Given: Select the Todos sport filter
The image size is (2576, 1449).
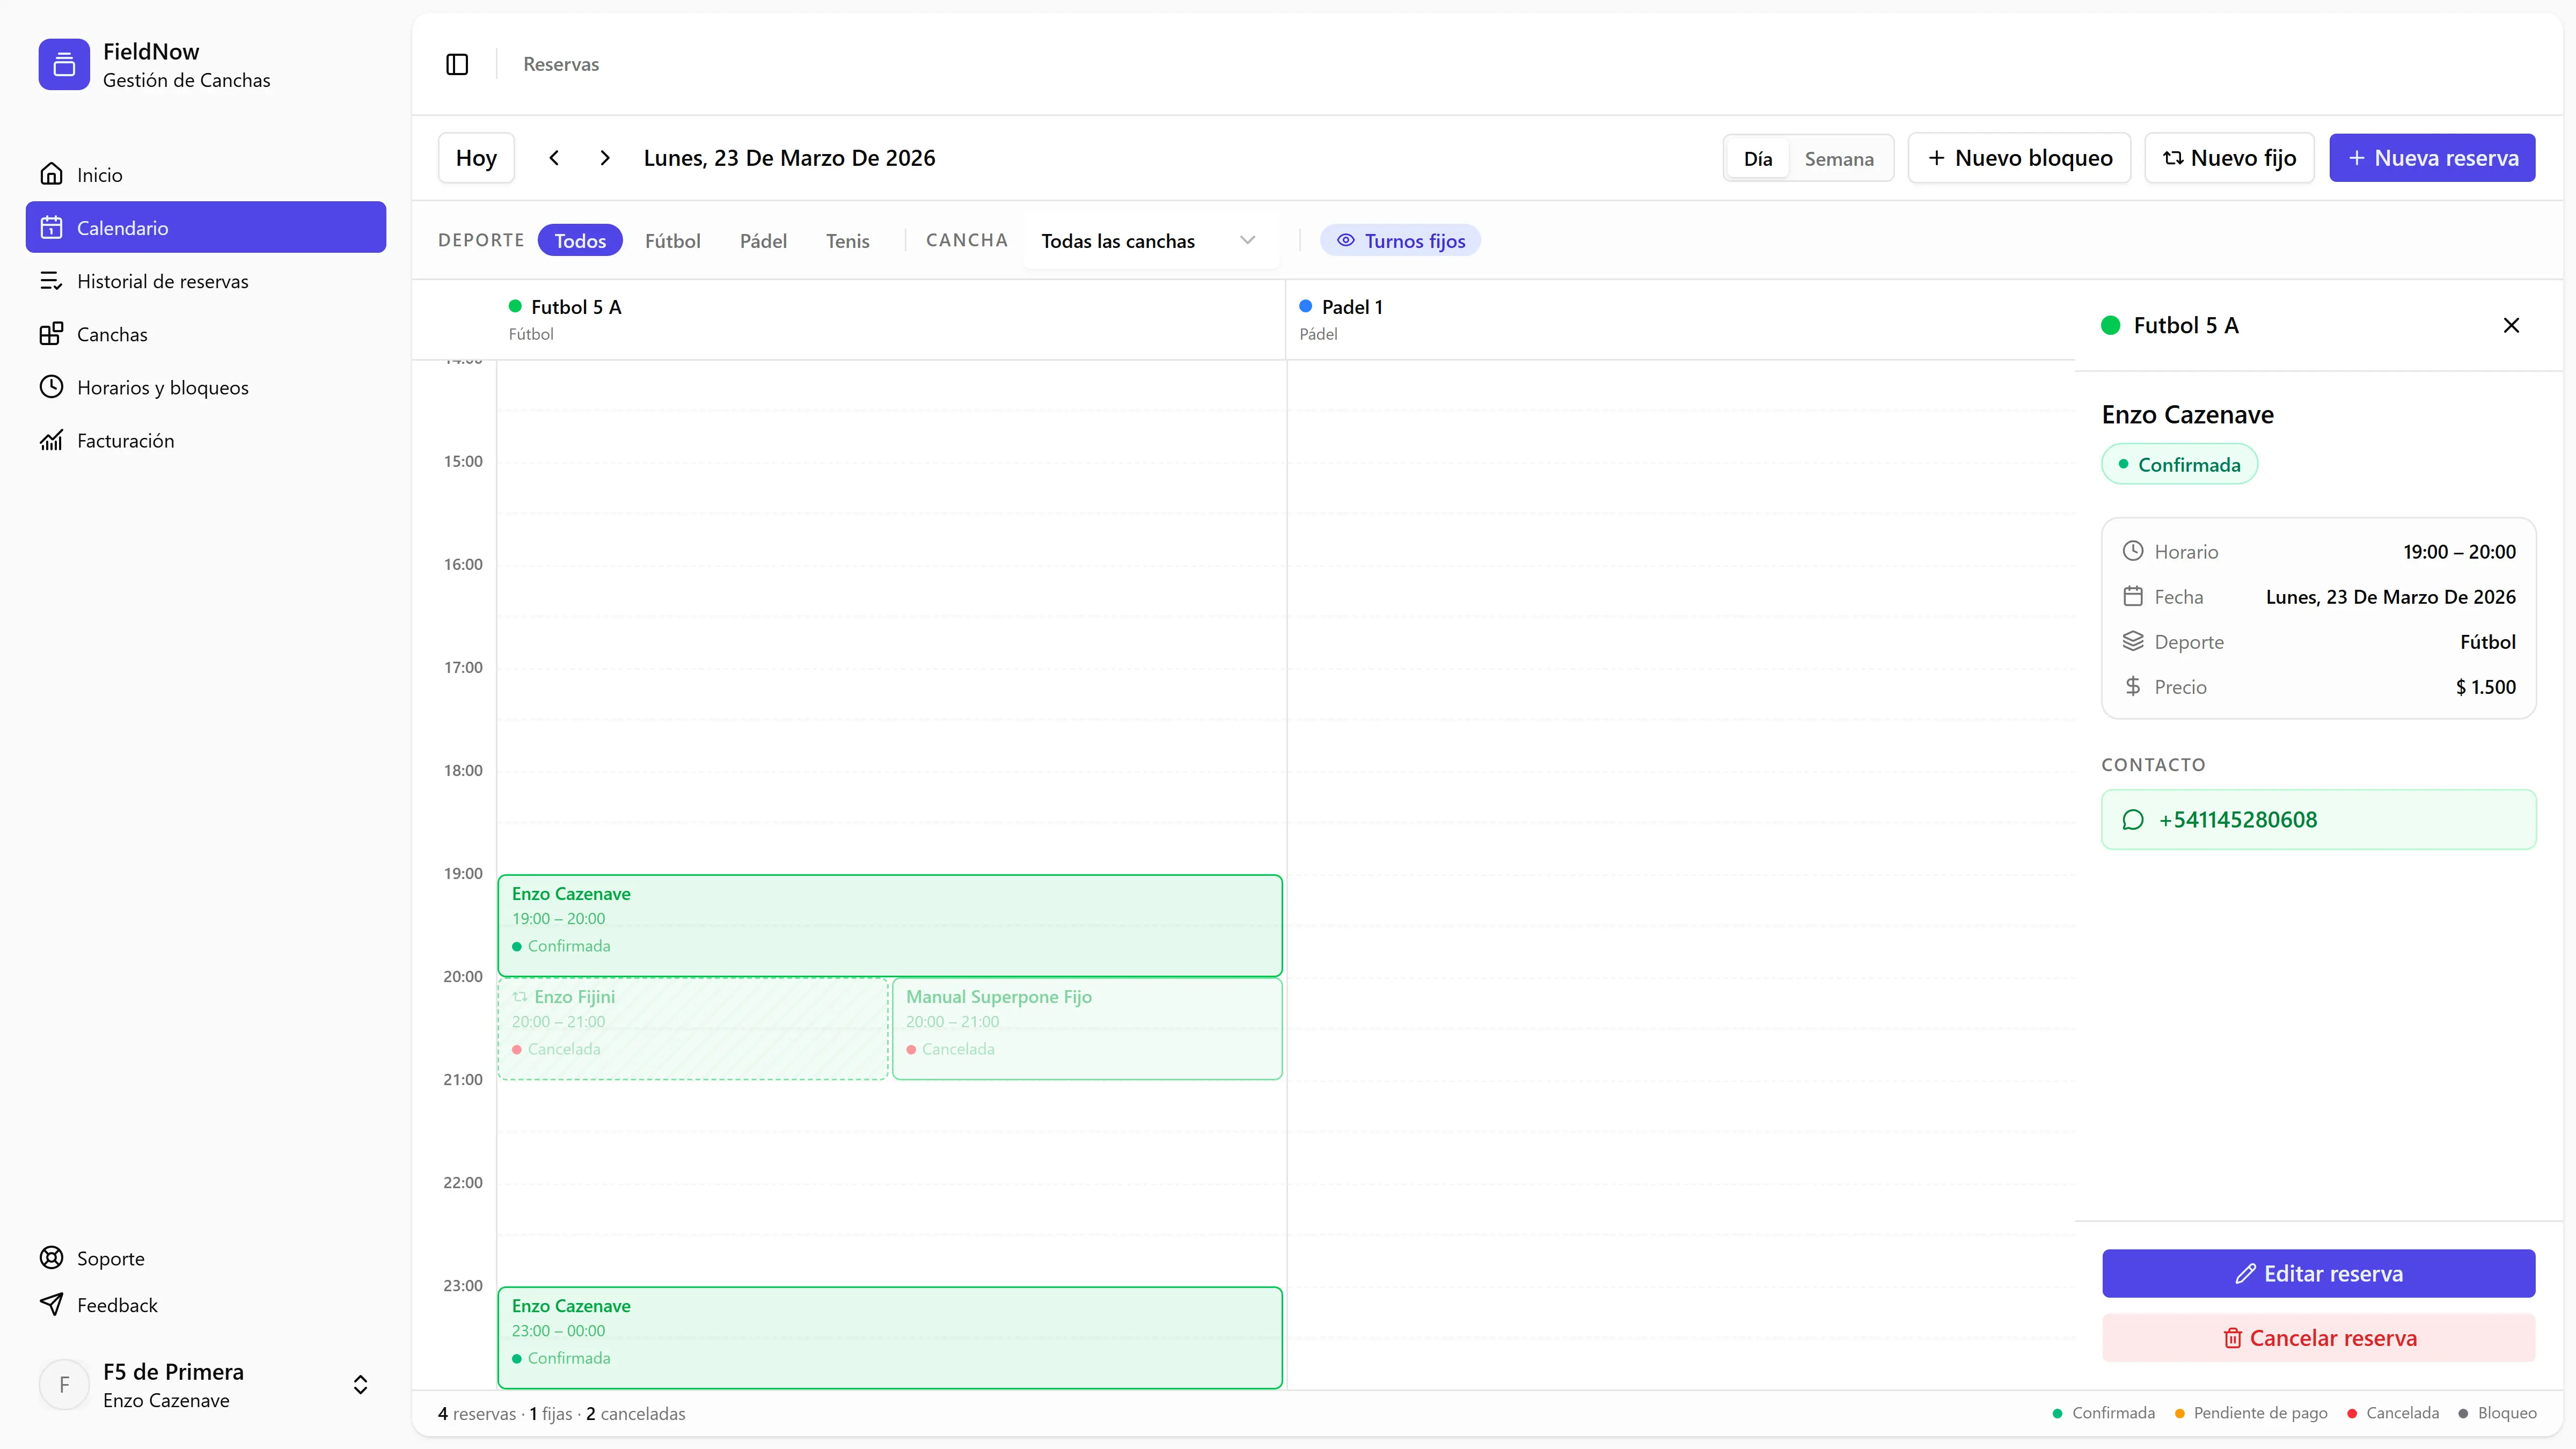Looking at the screenshot, I should (580, 240).
